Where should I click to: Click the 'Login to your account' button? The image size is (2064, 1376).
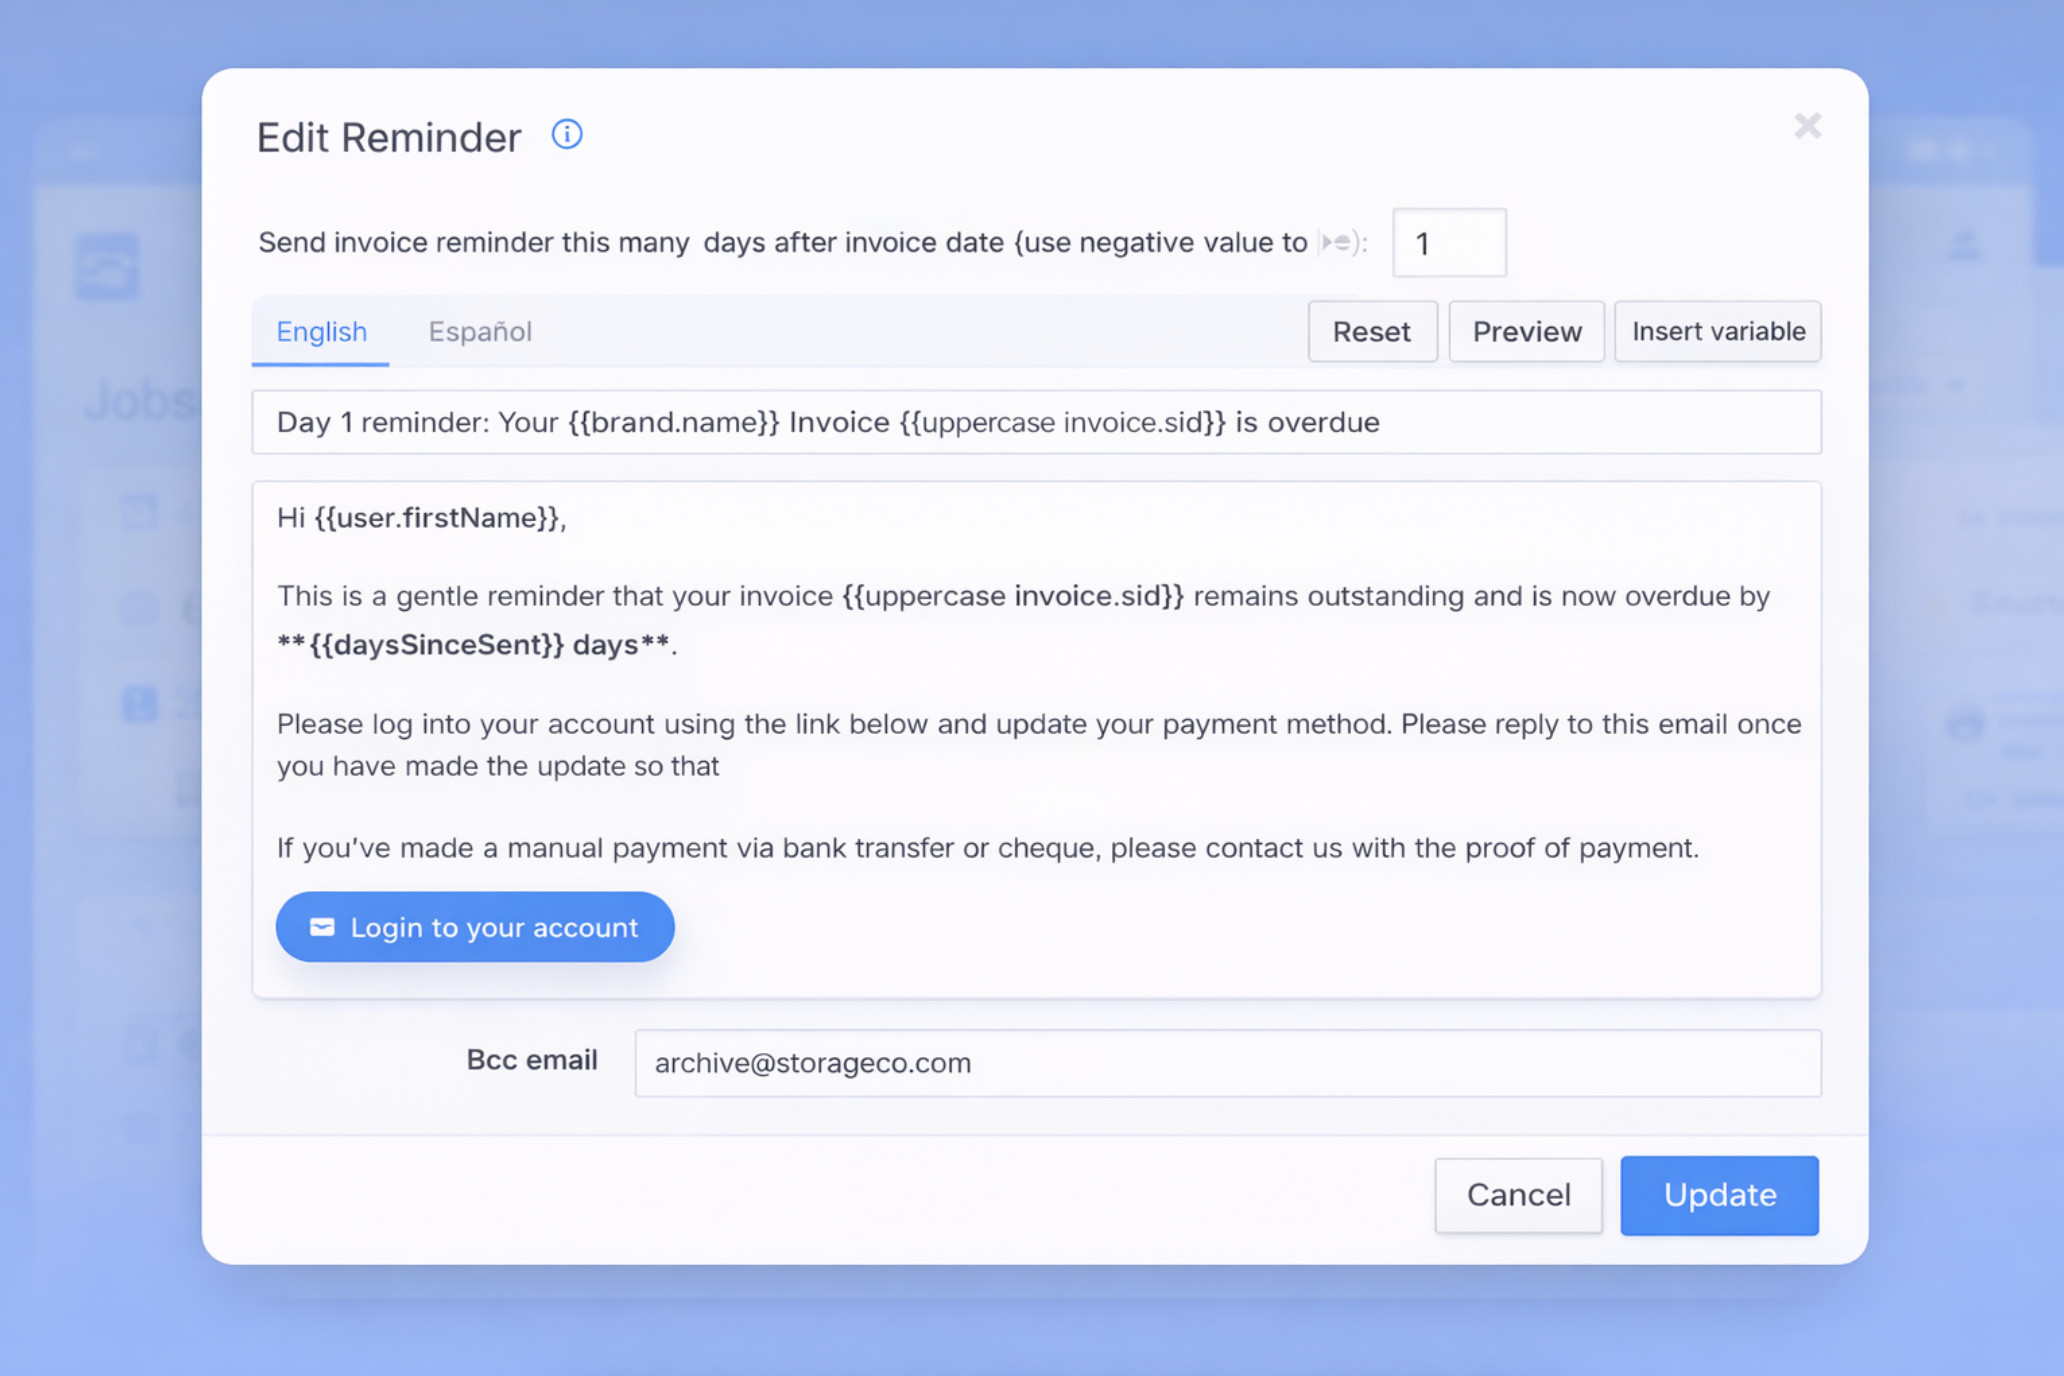[x=474, y=927]
